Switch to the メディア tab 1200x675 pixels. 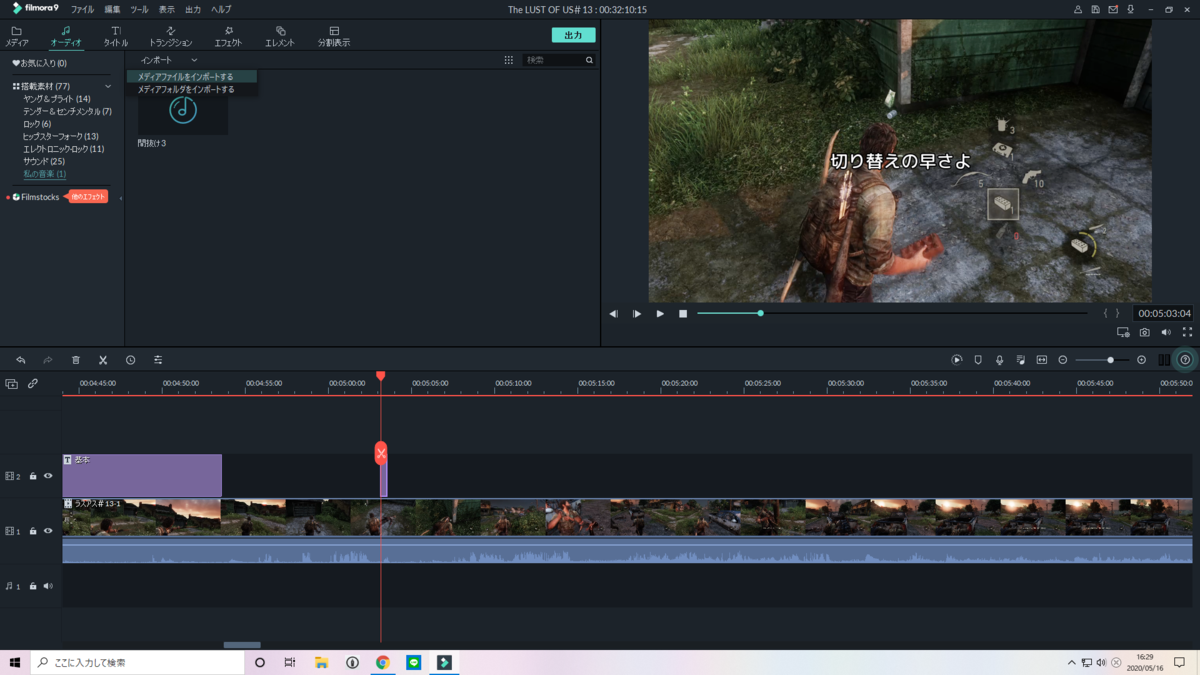coord(17,37)
